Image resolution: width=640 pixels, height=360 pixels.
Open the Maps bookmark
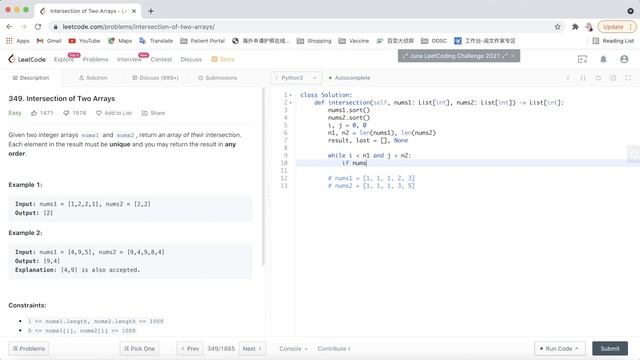120,41
